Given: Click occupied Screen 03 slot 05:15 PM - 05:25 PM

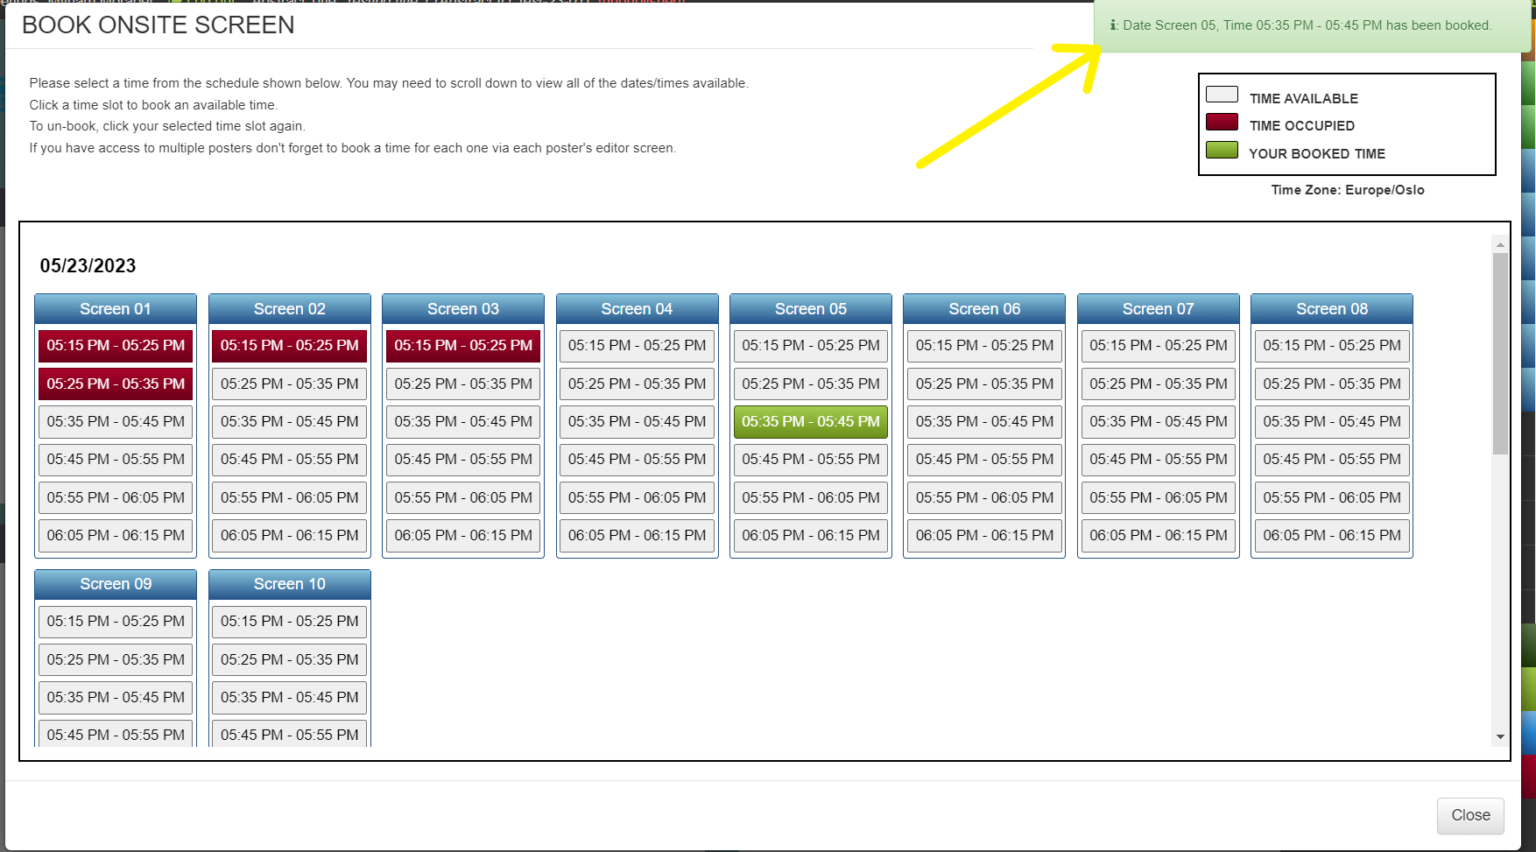Looking at the screenshot, I should pos(463,345).
